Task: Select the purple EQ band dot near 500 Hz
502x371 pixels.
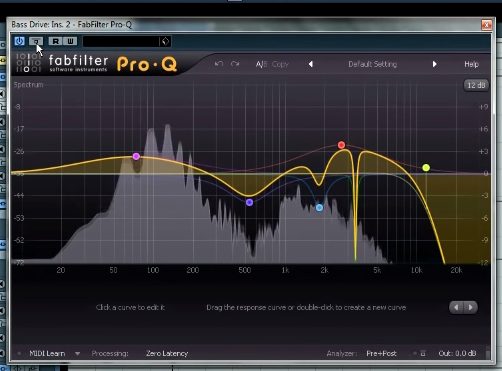Action: tap(249, 202)
